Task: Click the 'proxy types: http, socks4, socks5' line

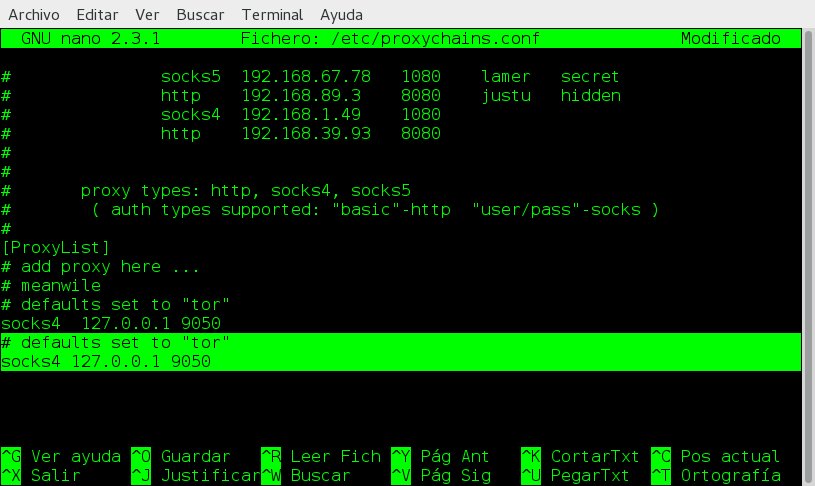Action: pyautogui.click(x=245, y=191)
